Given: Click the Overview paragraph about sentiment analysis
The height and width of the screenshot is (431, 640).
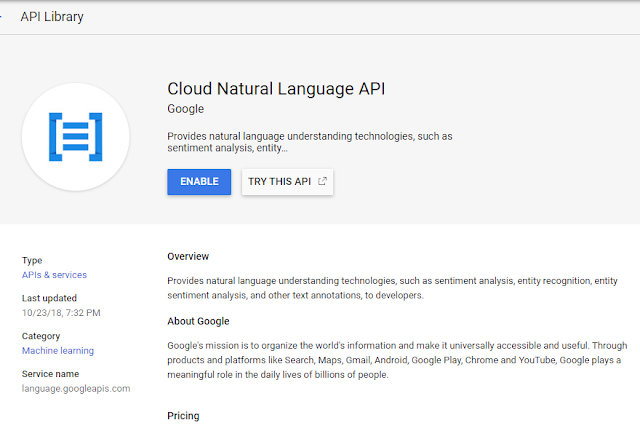Looking at the screenshot, I should coord(392,288).
